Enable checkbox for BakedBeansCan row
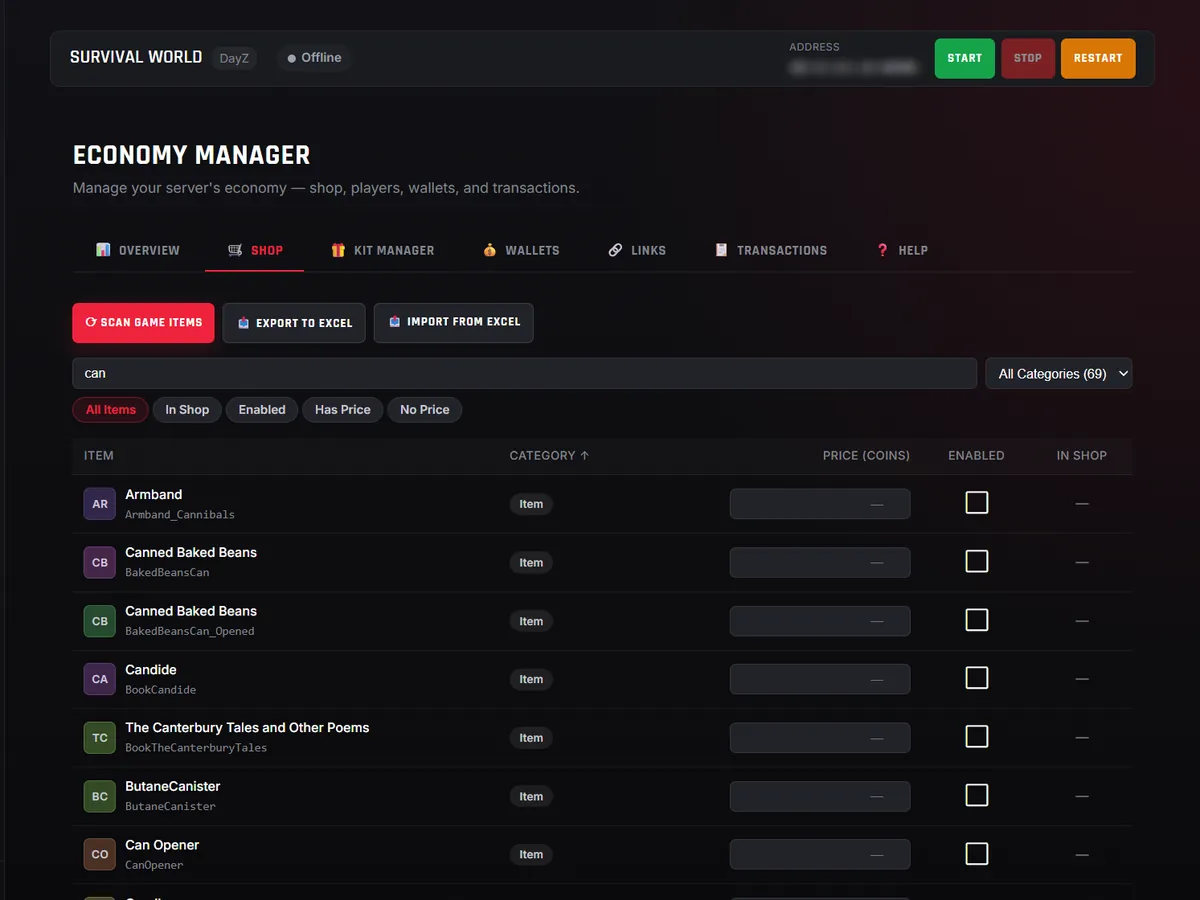The width and height of the screenshot is (1200, 900). [x=977, y=561]
